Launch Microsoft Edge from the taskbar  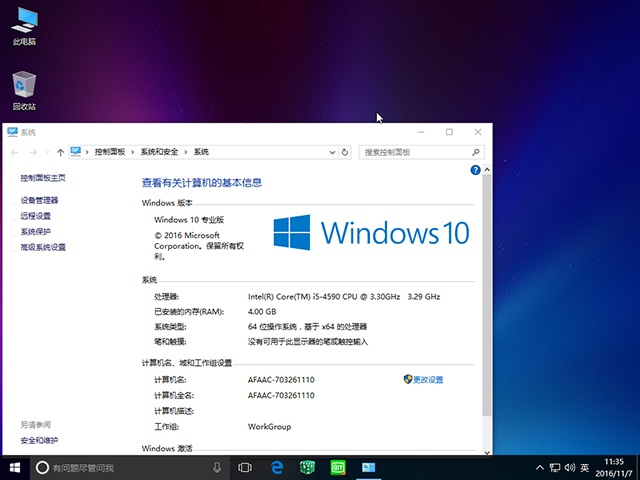(x=277, y=467)
